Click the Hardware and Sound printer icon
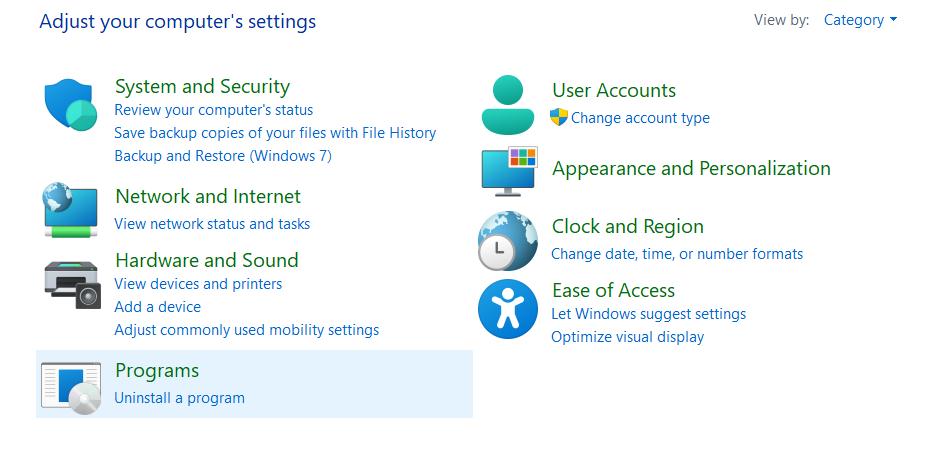This screenshot has height=458, width=941. coord(72,285)
